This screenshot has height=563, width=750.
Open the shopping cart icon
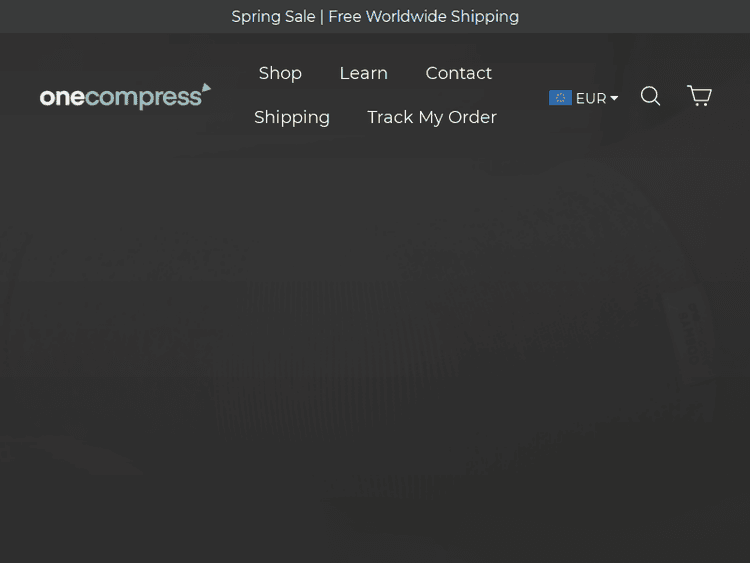(x=699, y=96)
